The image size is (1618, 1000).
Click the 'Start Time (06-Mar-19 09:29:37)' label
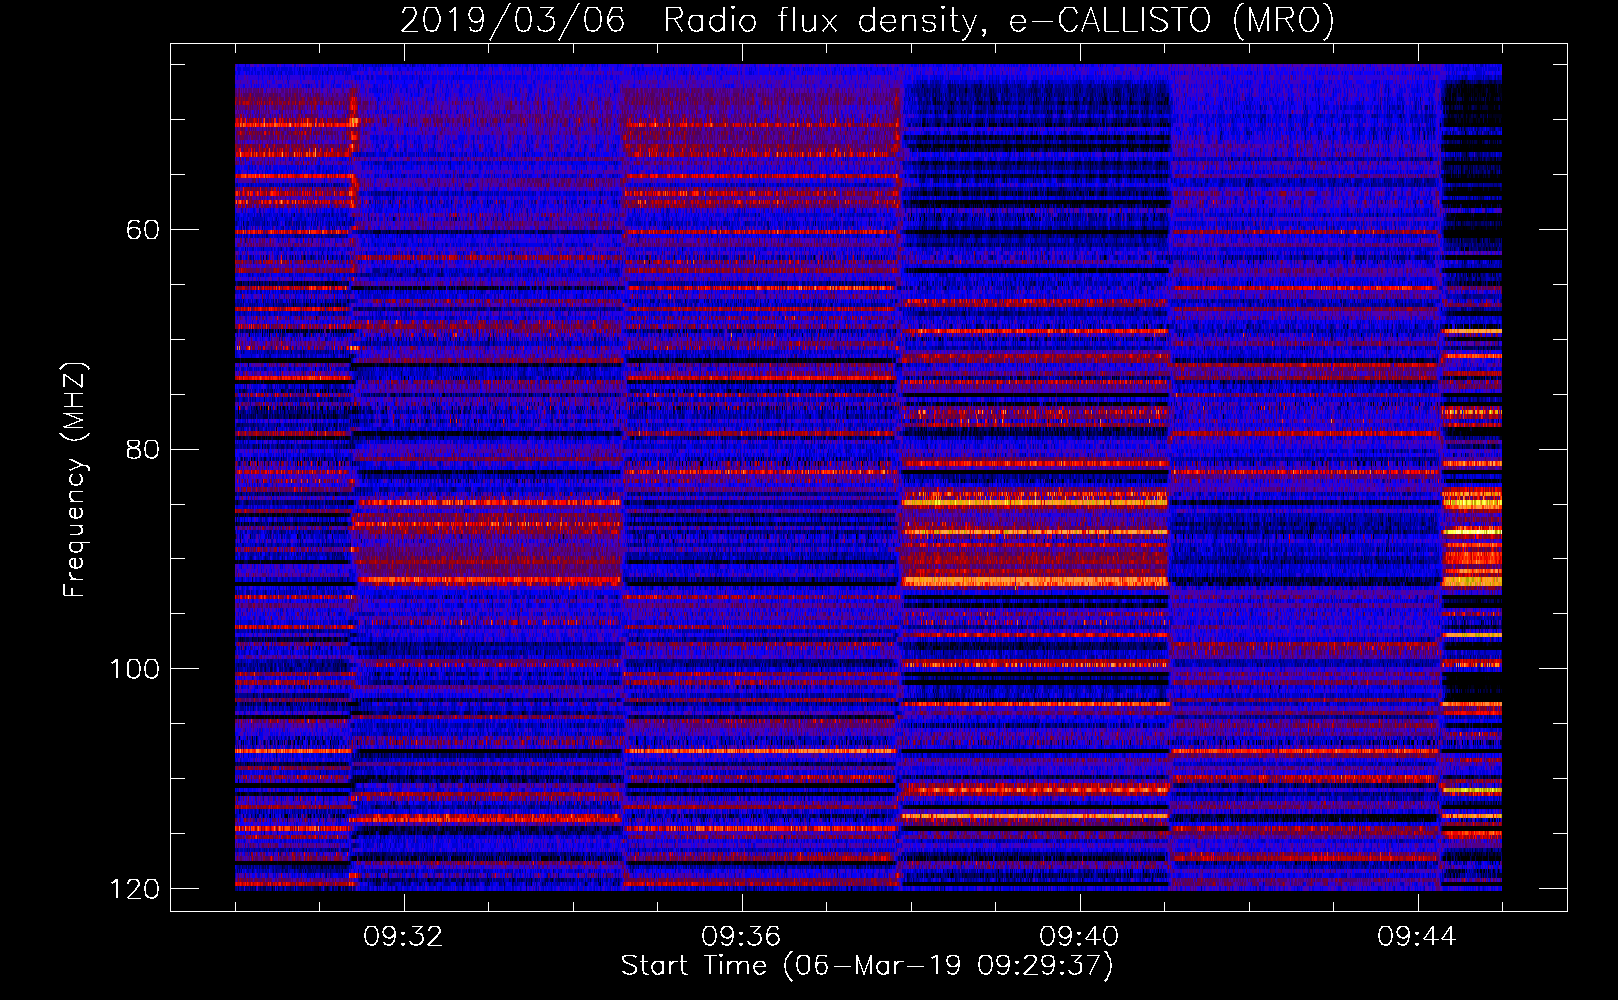point(867,966)
